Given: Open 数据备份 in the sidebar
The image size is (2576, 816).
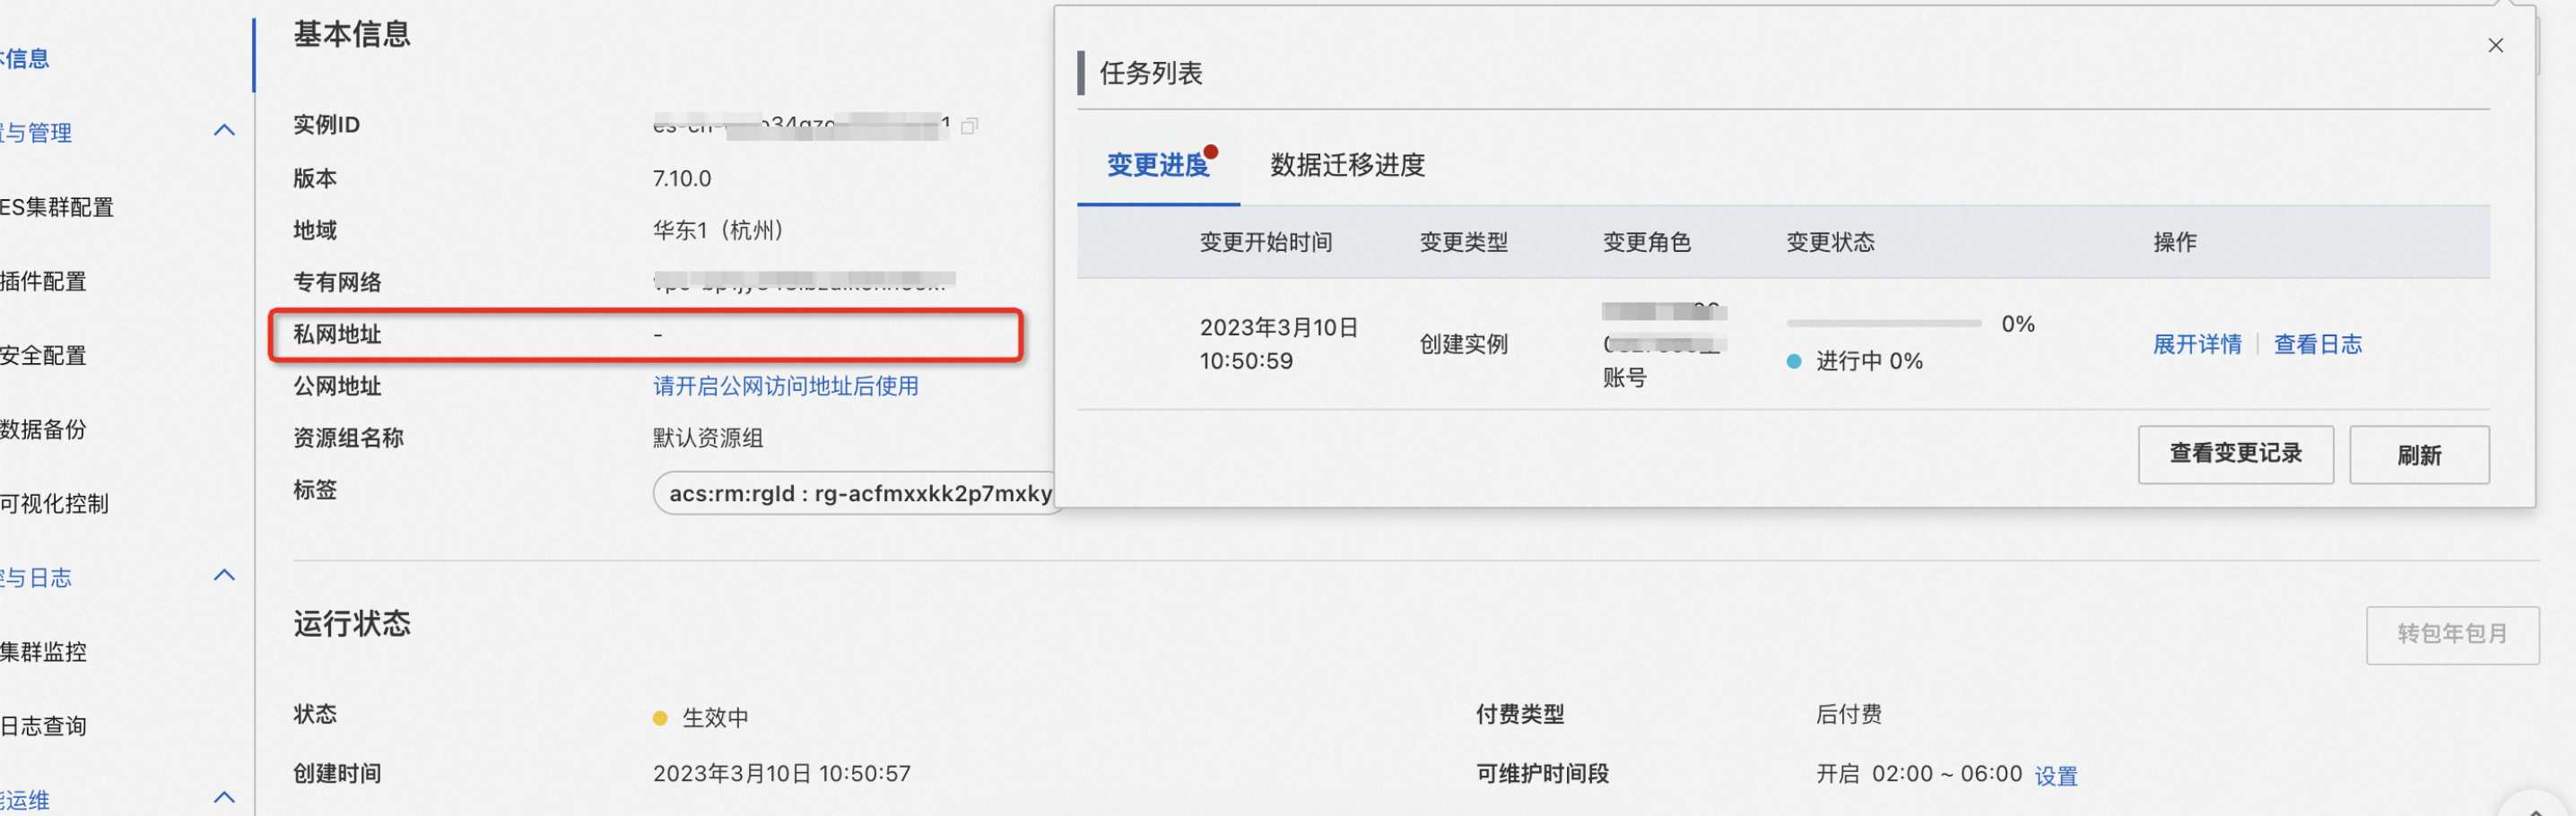Looking at the screenshot, I should (x=43, y=429).
